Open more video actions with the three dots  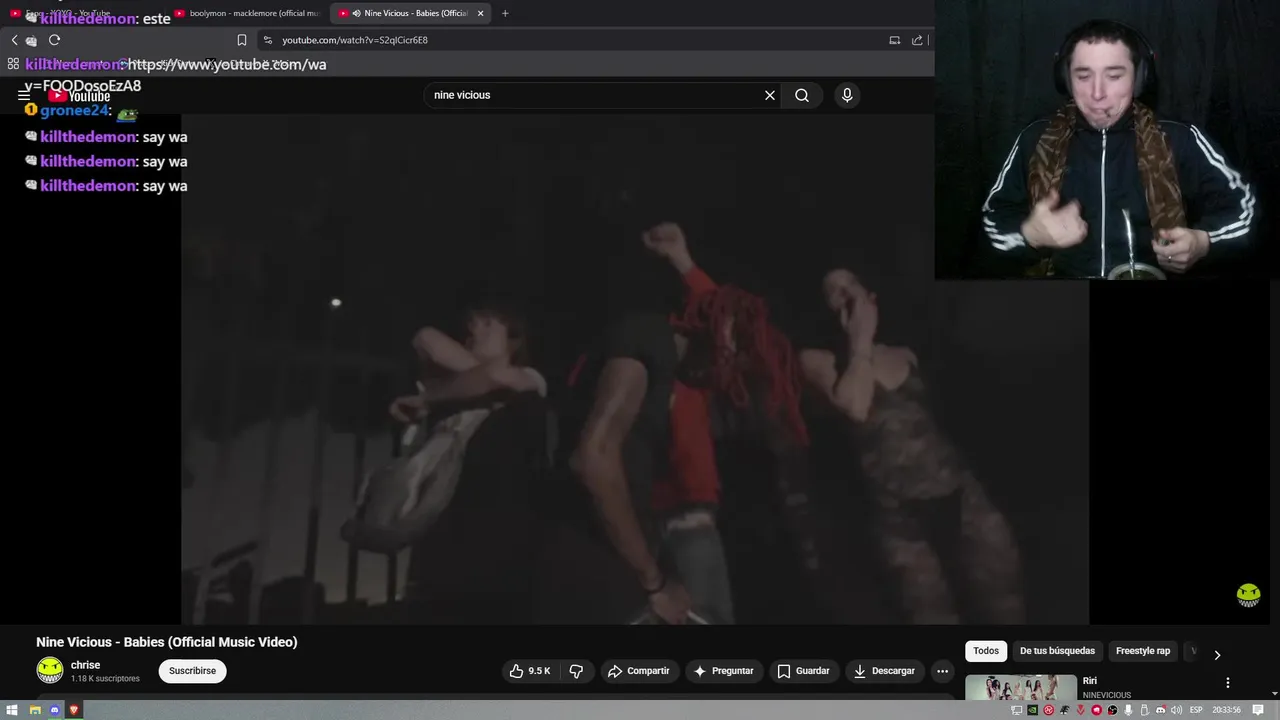942,671
